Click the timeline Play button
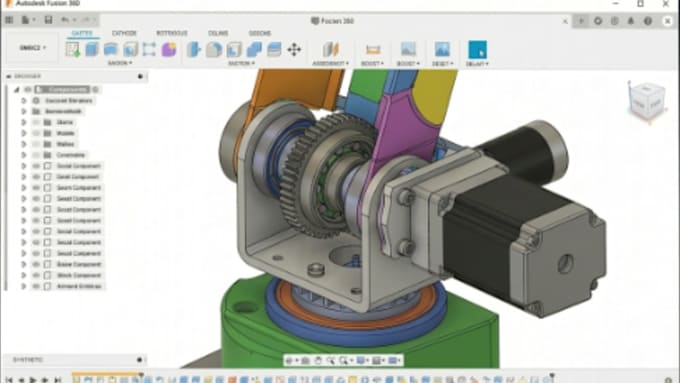 point(33,380)
